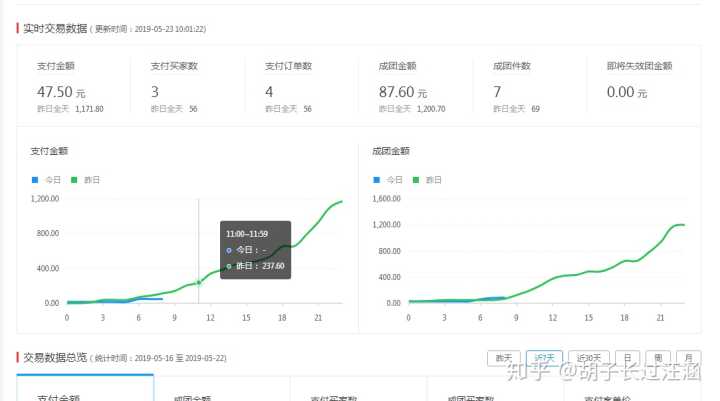Toggle the 昨日 legend in 支付金额 chart

85,180
